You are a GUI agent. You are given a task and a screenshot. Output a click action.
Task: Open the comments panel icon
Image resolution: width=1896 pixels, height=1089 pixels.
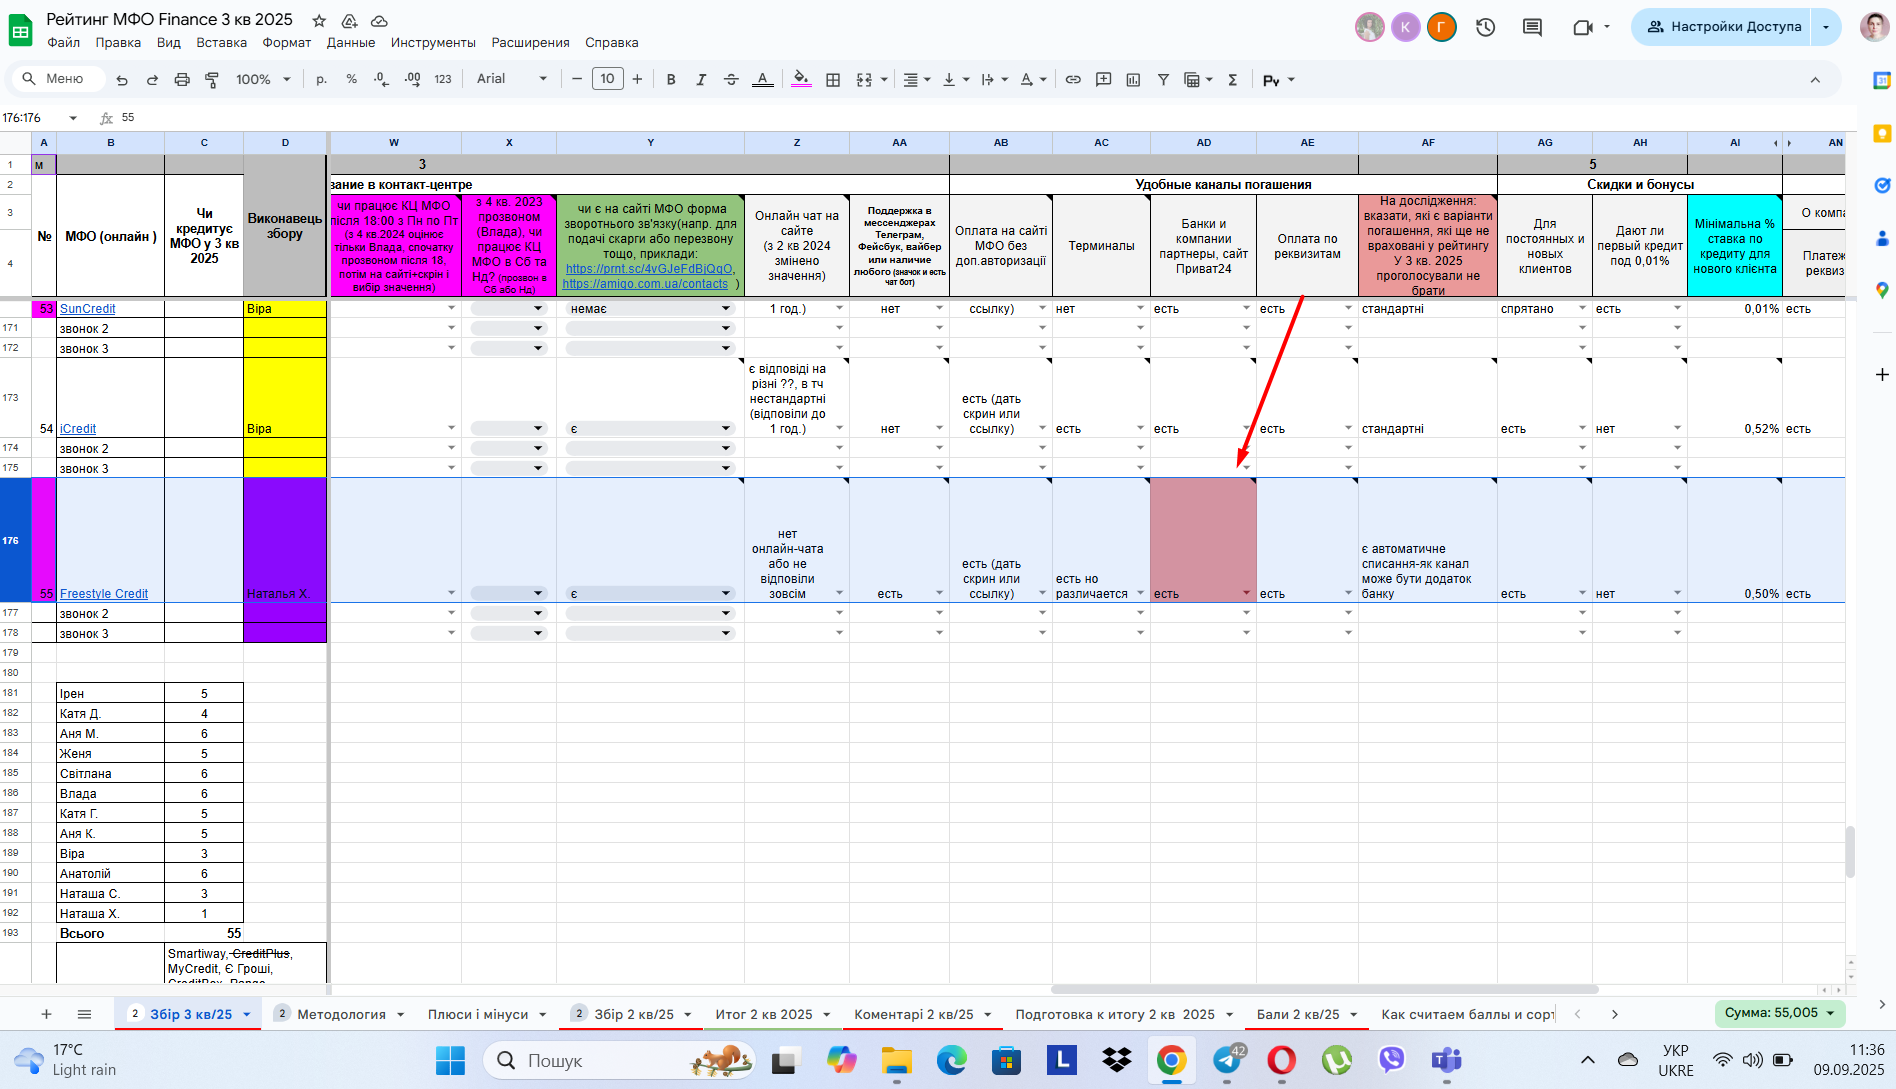1532,27
